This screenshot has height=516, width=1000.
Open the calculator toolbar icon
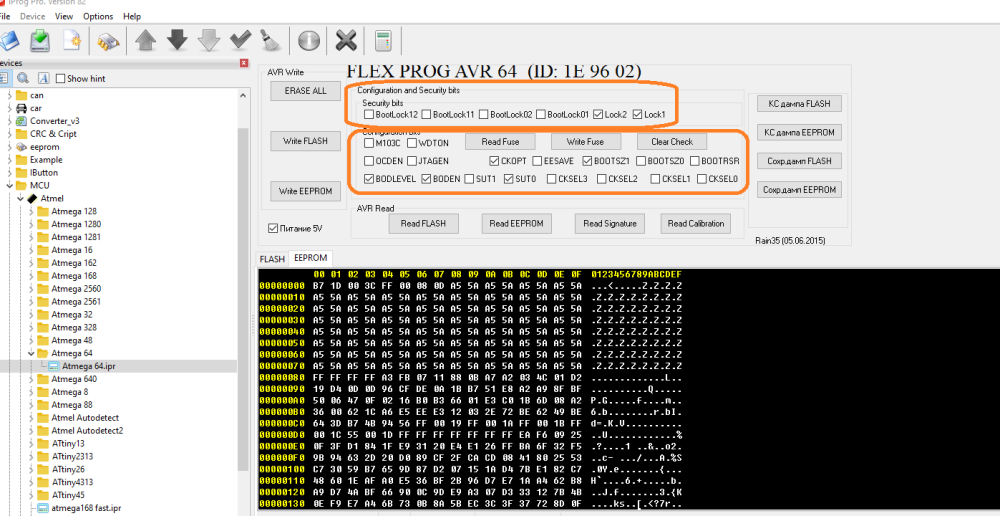tap(383, 41)
